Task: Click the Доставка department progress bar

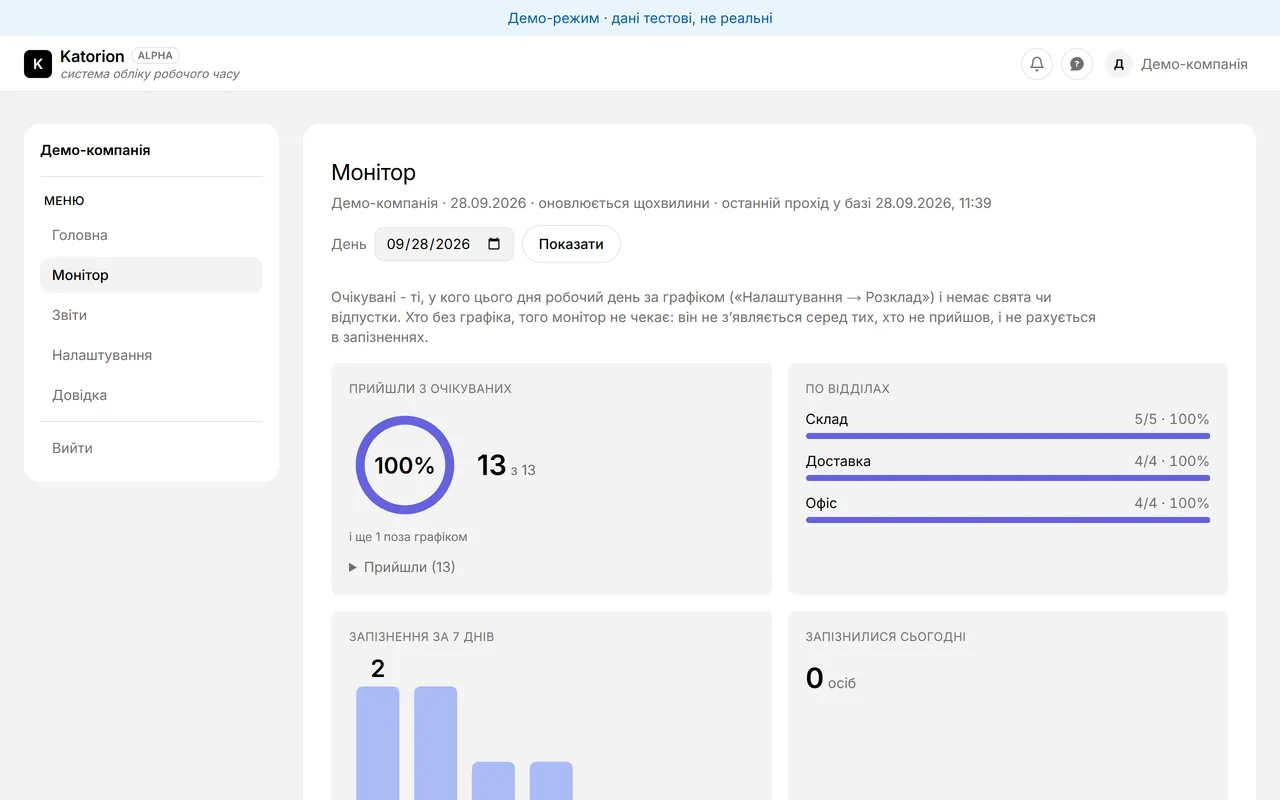Action: (1008, 478)
